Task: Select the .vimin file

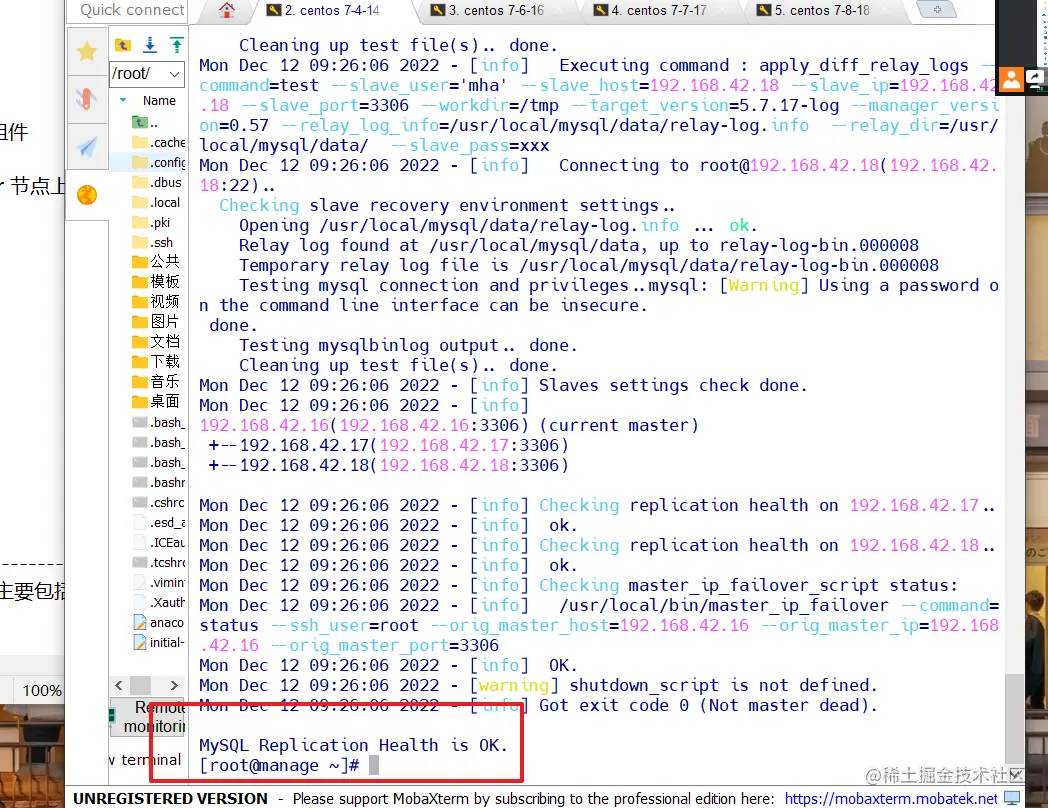Action: click(159, 583)
